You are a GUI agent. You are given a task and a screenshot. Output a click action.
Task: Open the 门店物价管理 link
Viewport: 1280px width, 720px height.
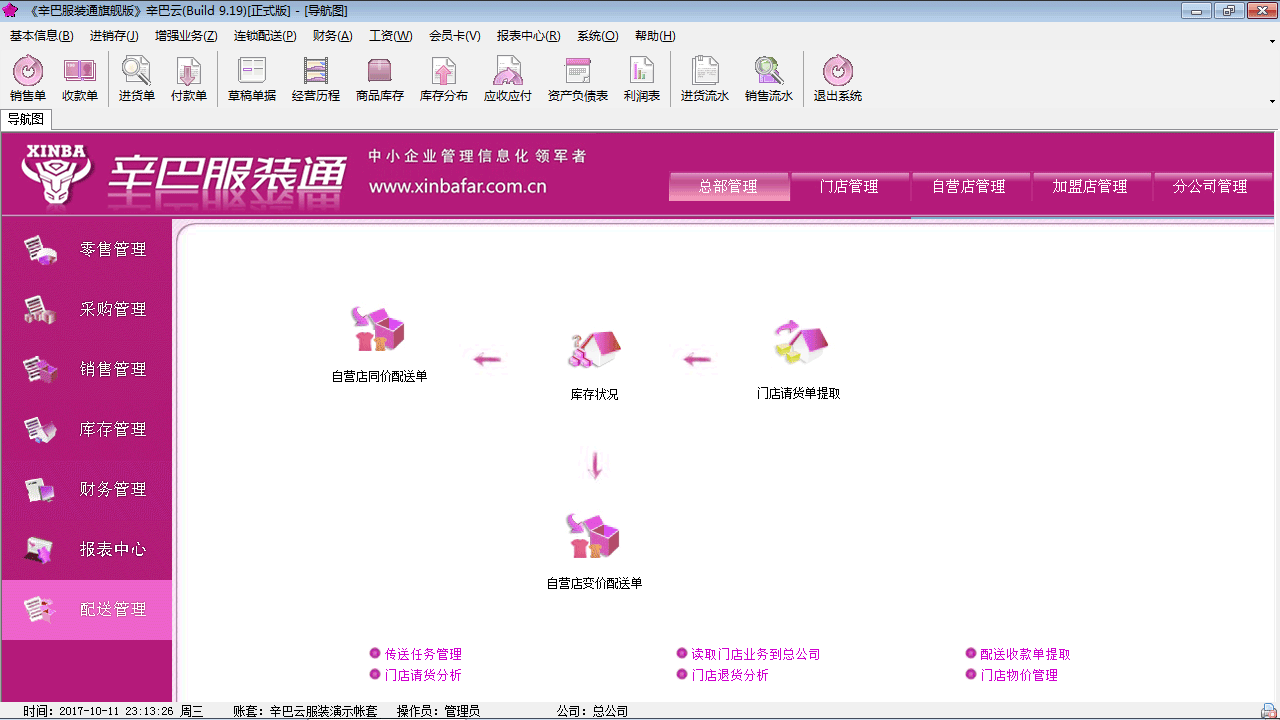tap(1019, 675)
